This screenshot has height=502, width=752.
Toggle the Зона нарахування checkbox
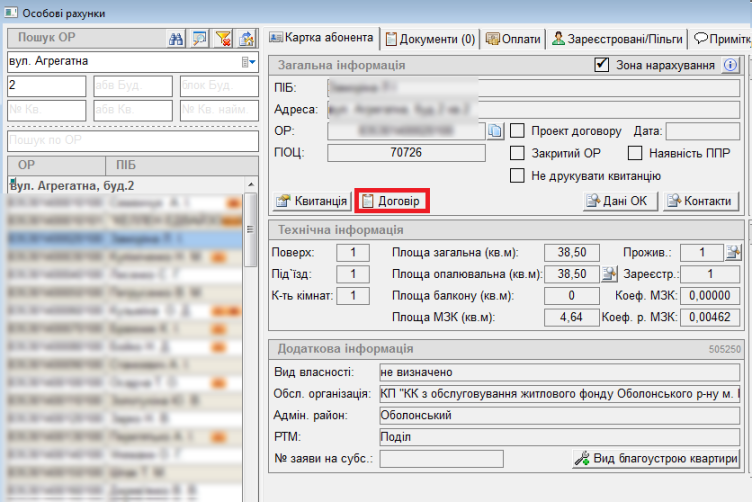[601, 66]
